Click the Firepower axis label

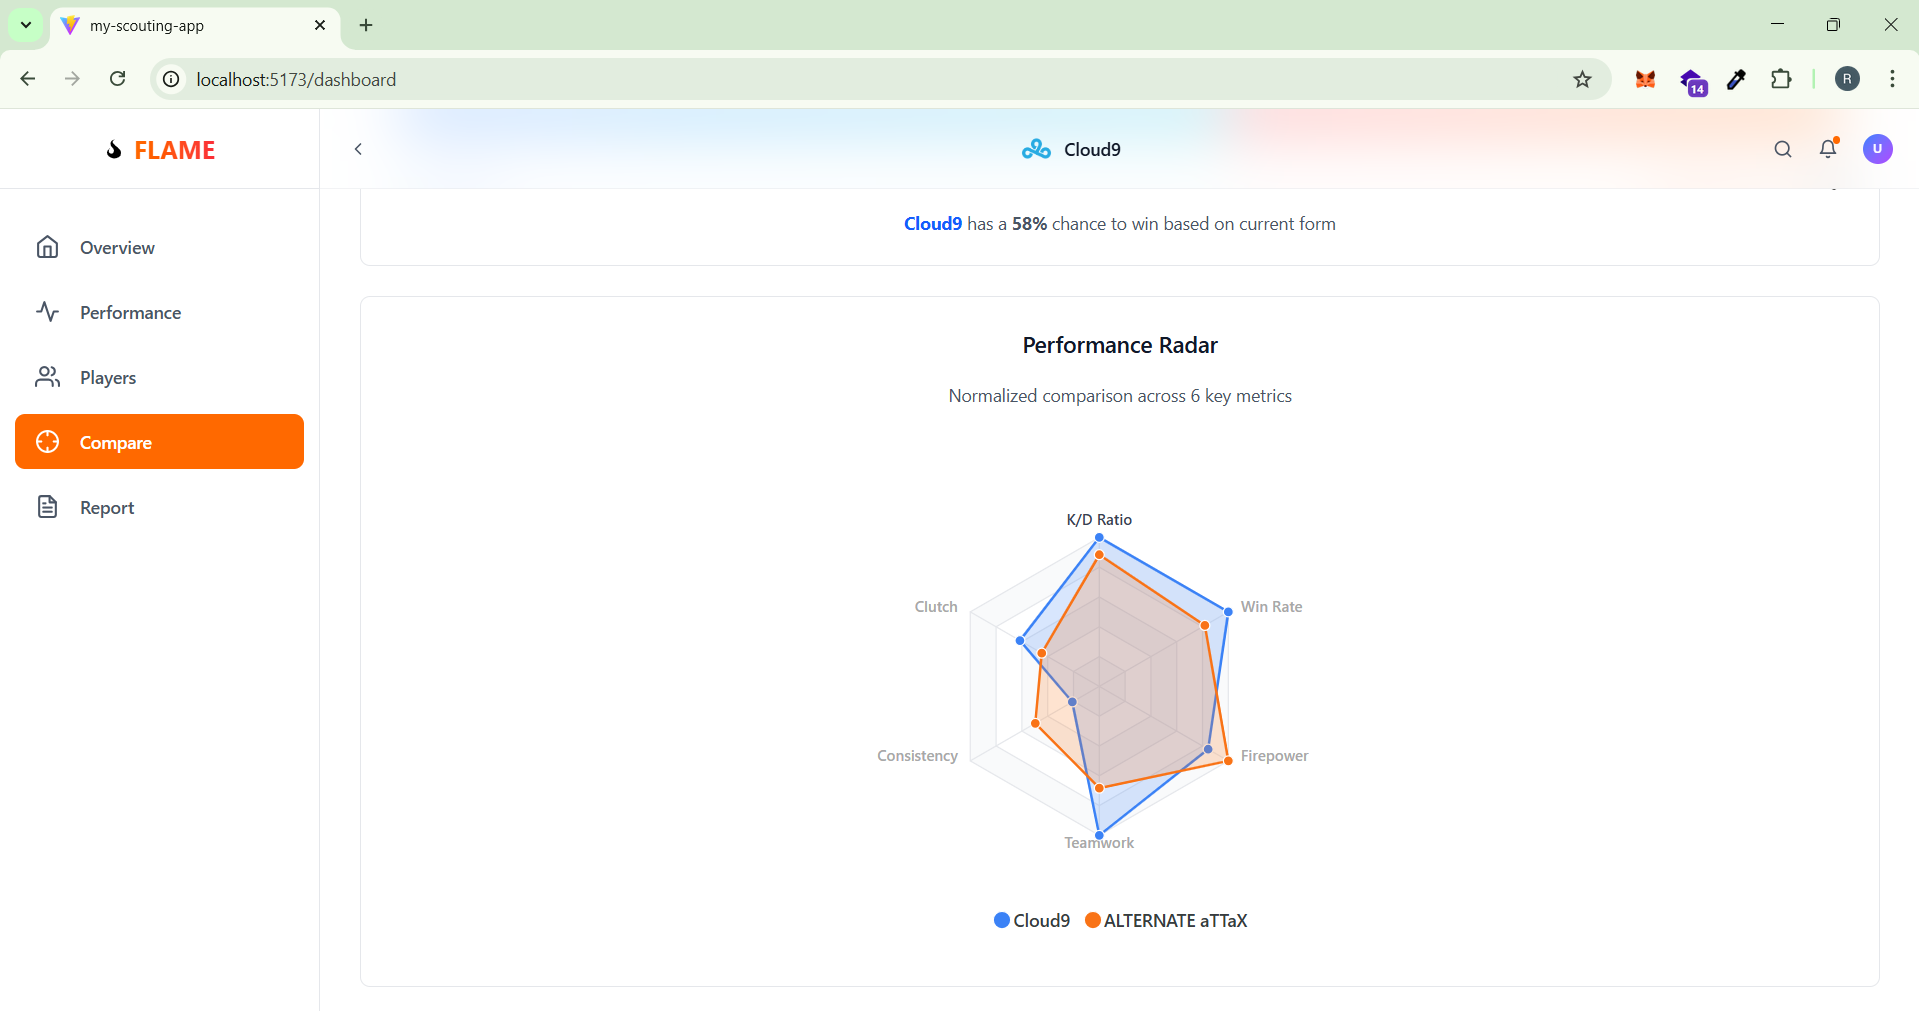tap(1274, 756)
